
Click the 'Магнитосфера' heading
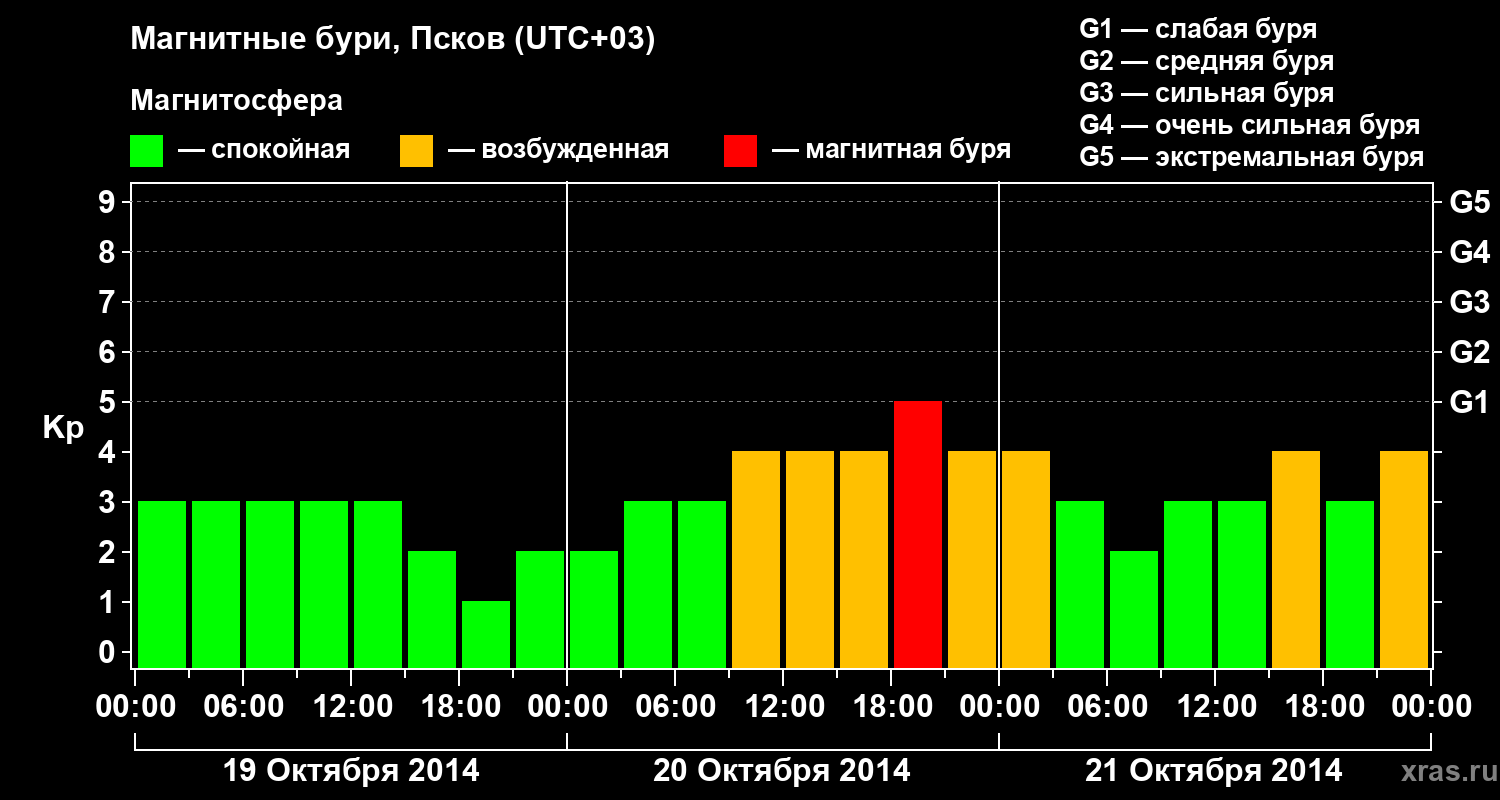coord(236,101)
